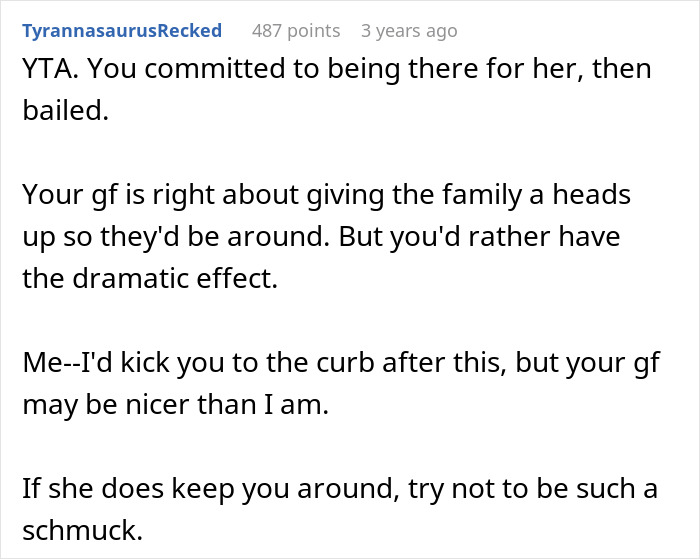Click the "3 years ago" comment timestamp

click(408, 31)
